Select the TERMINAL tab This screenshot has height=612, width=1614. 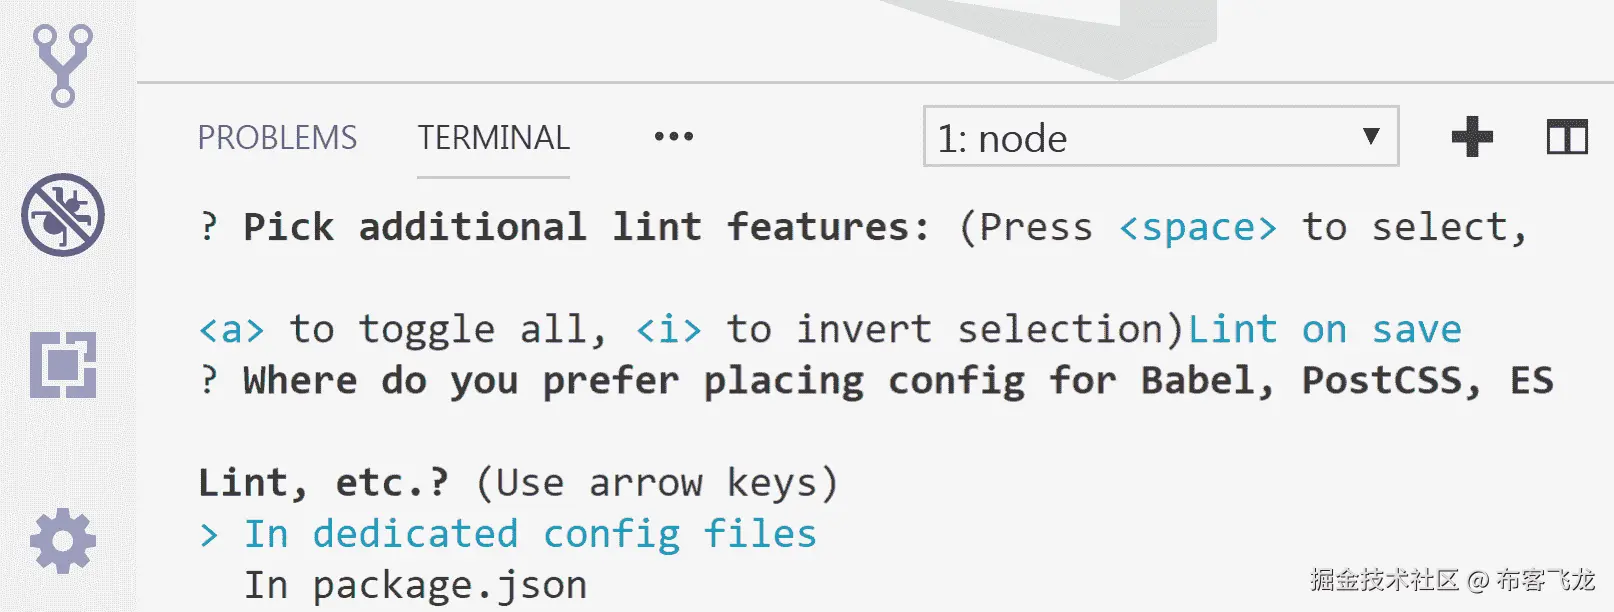(x=493, y=137)
